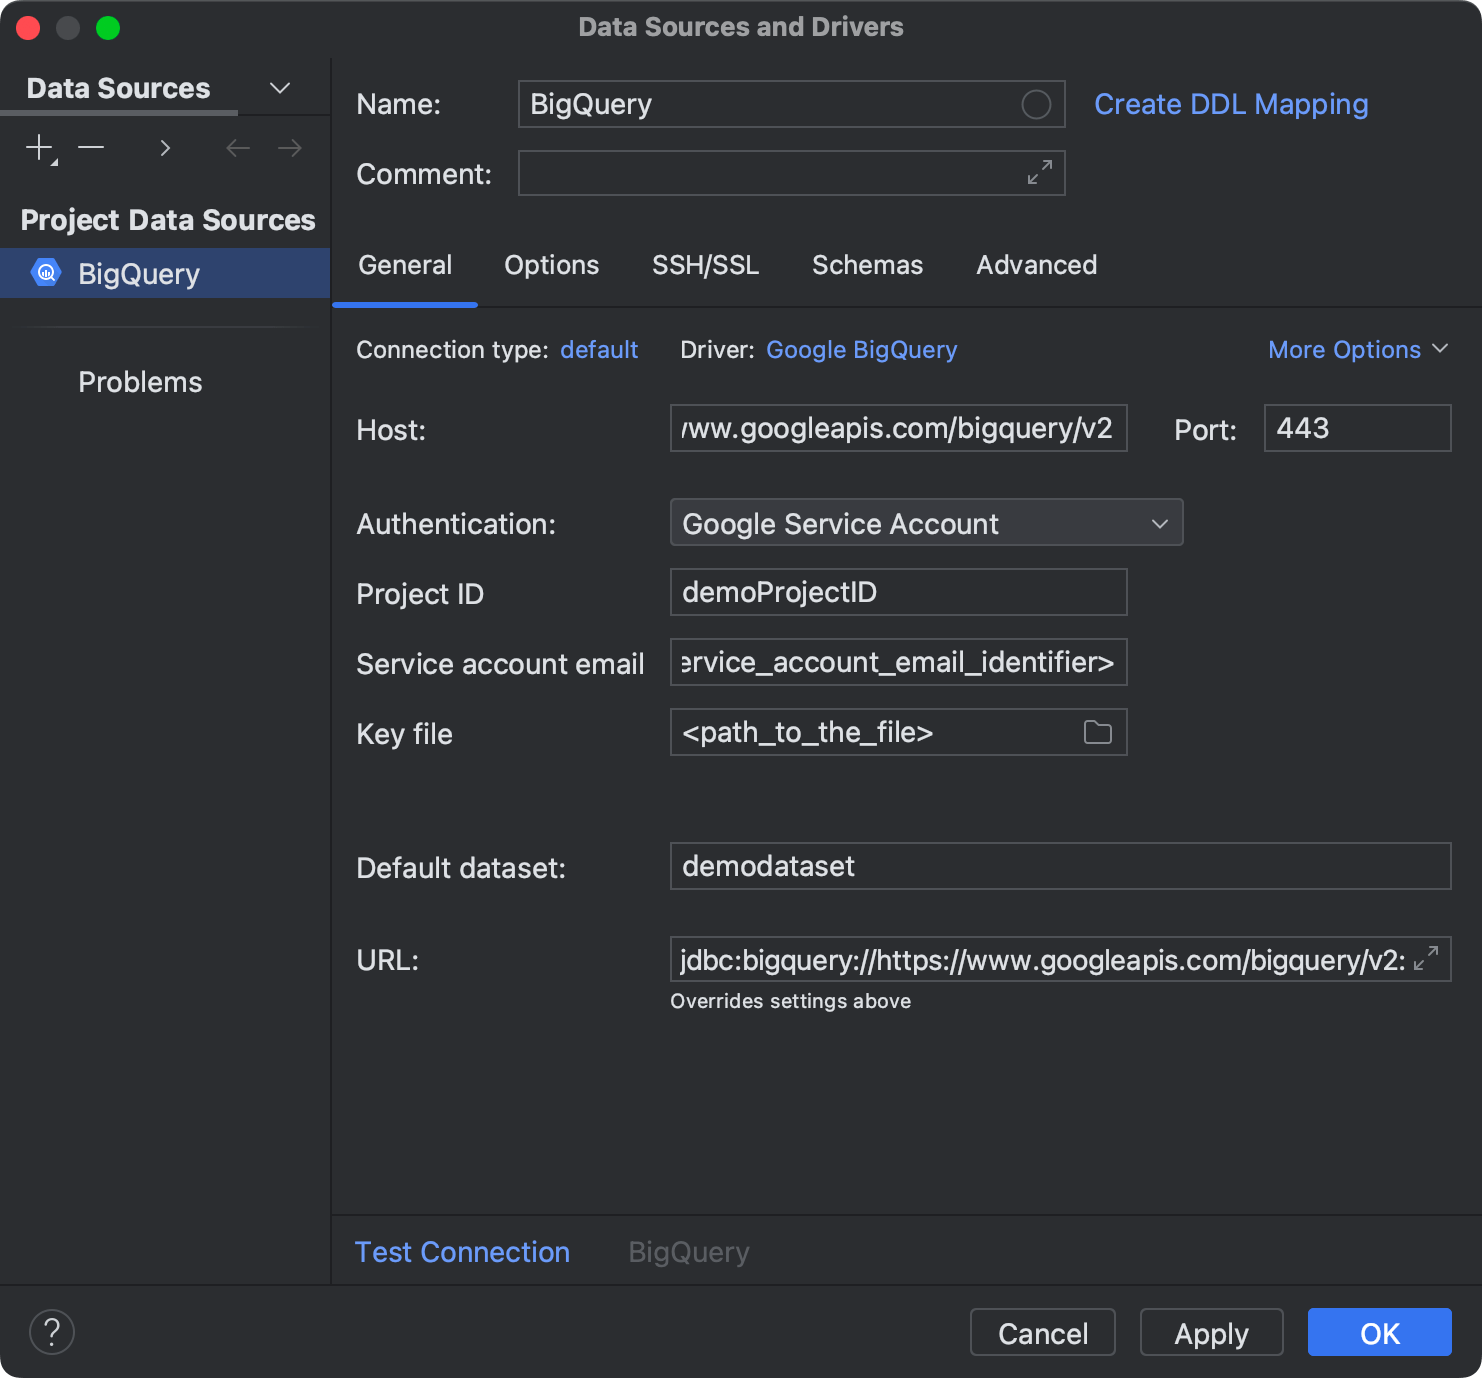Add a new data source with the plus icon
The width and height of the screenshot is (1482, 1378).
[x=38, y=147]
